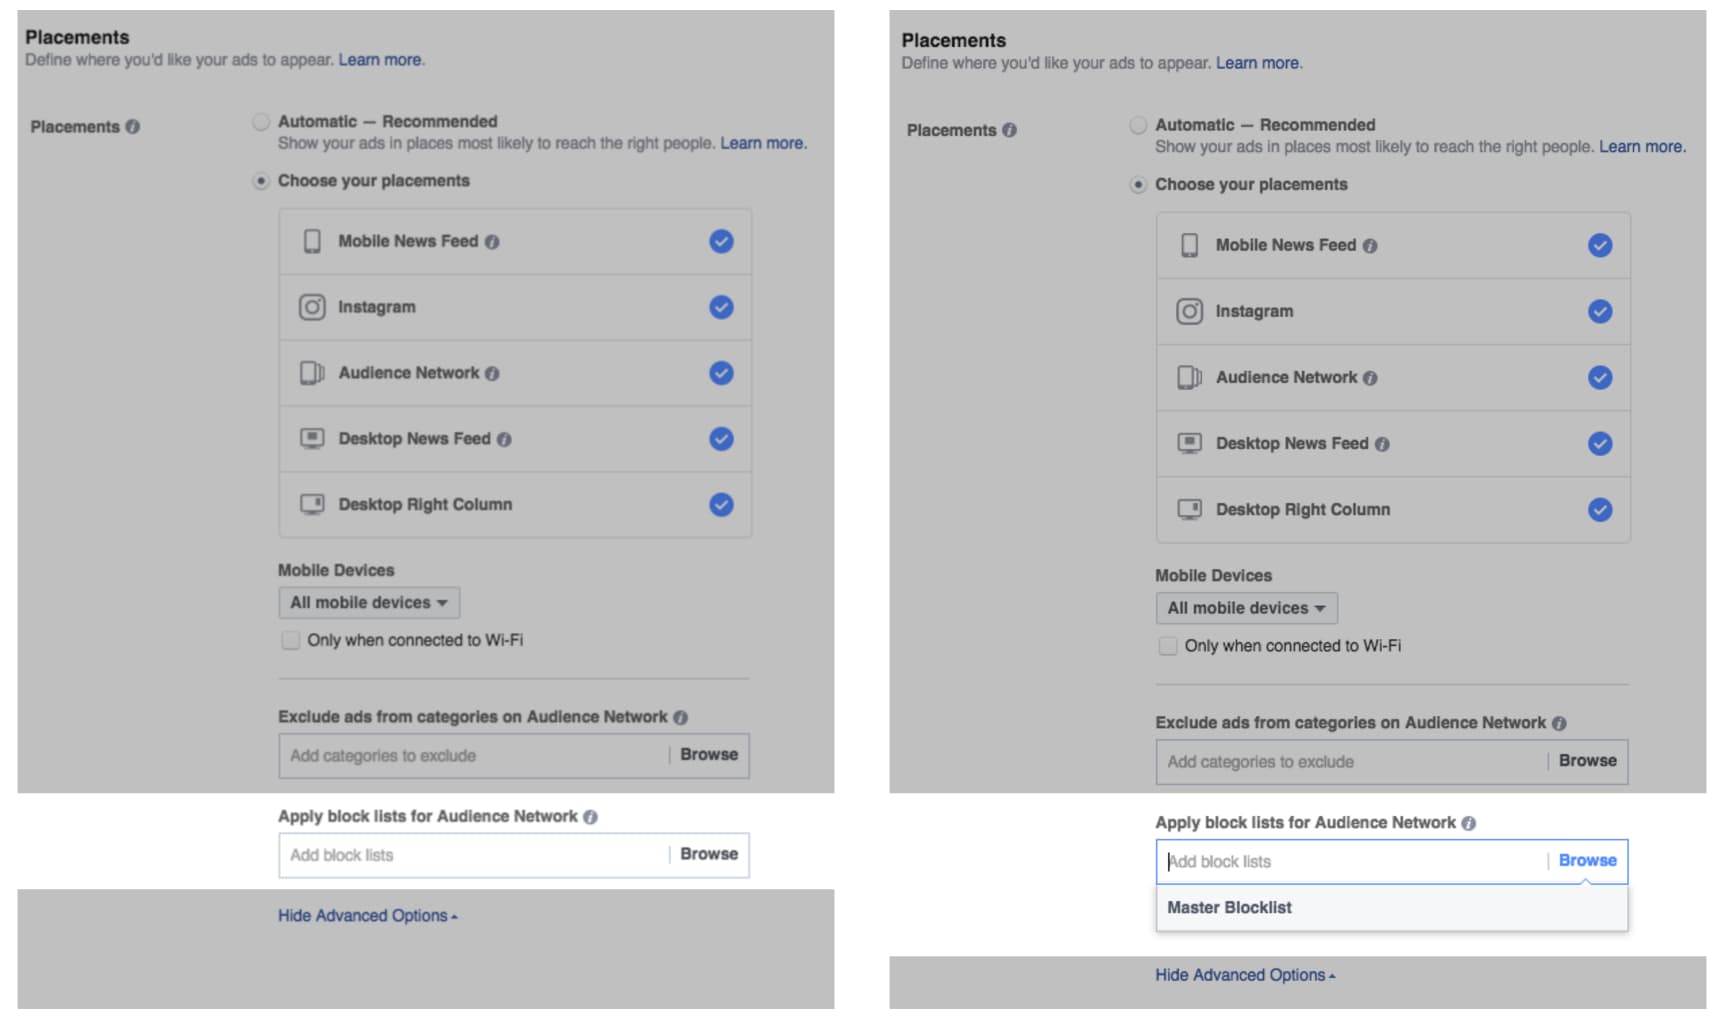Click blue Browse in right block lists field
Image resolution: width=1730 pixels, height=1024 pixels.
click(1587, 861)
